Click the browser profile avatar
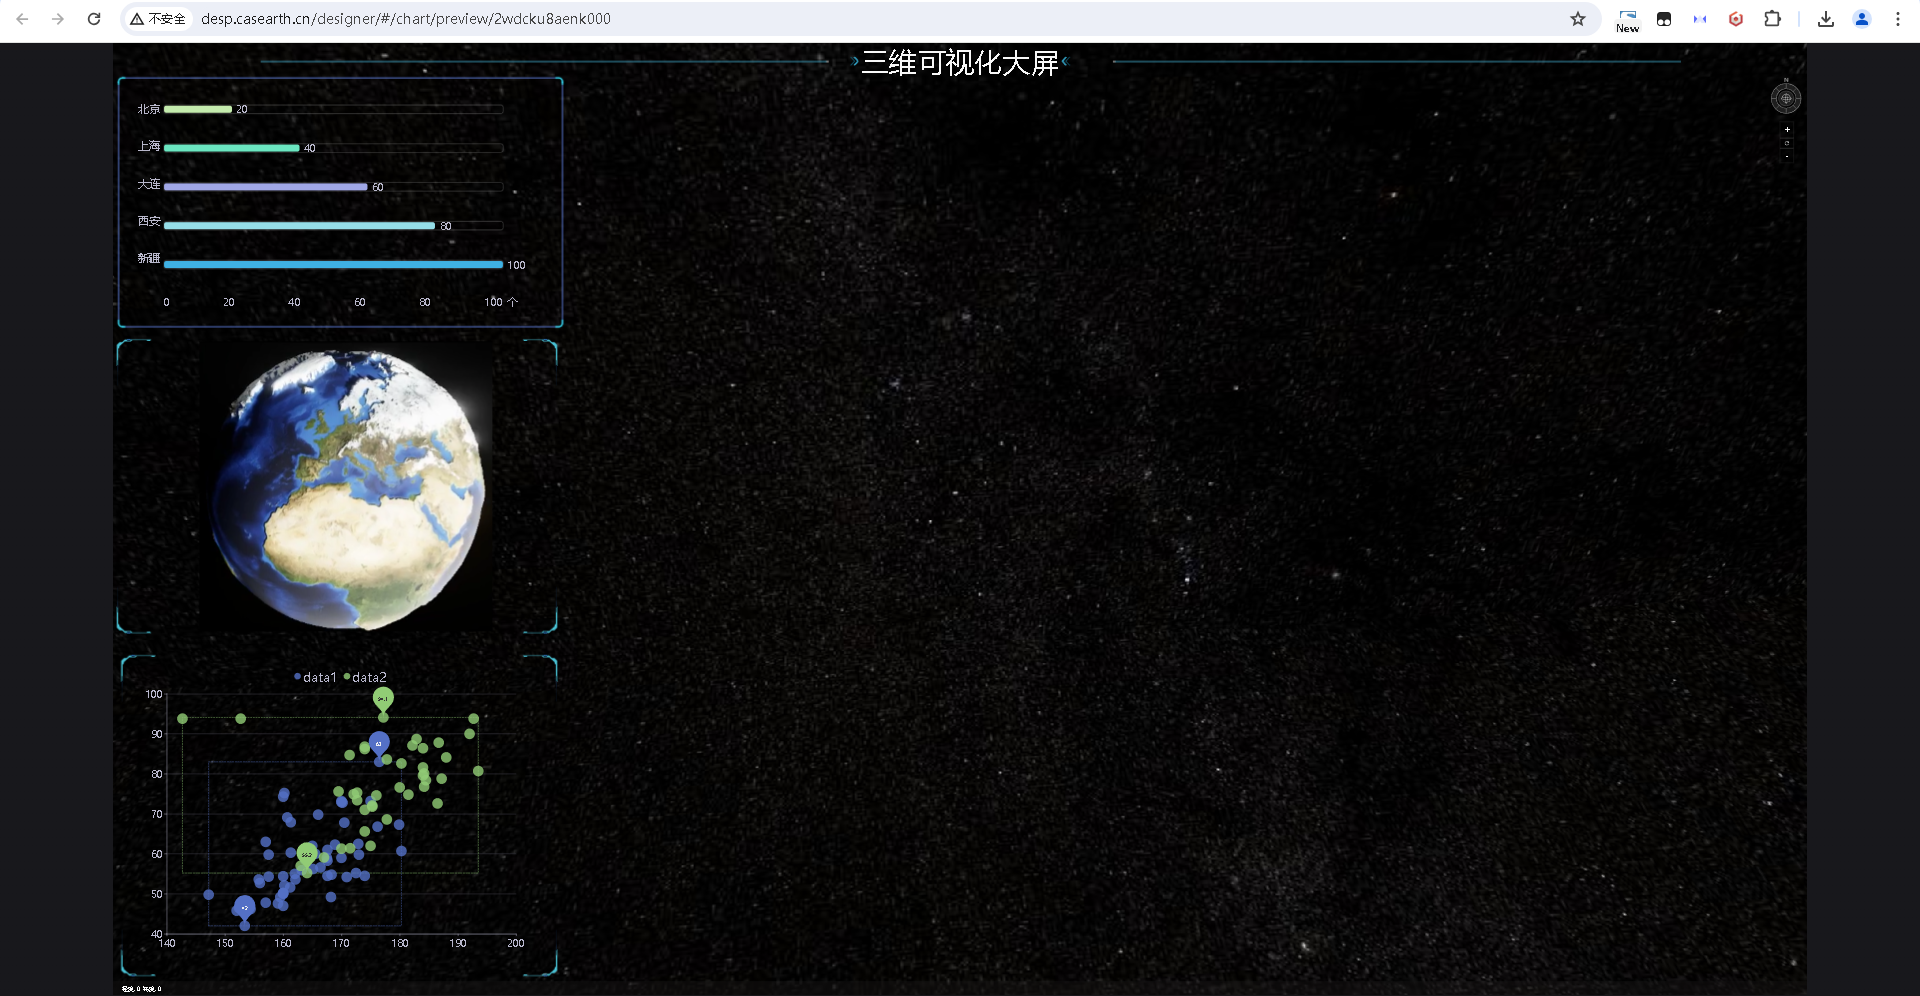1920x996 pixels. click(1861, 19)
